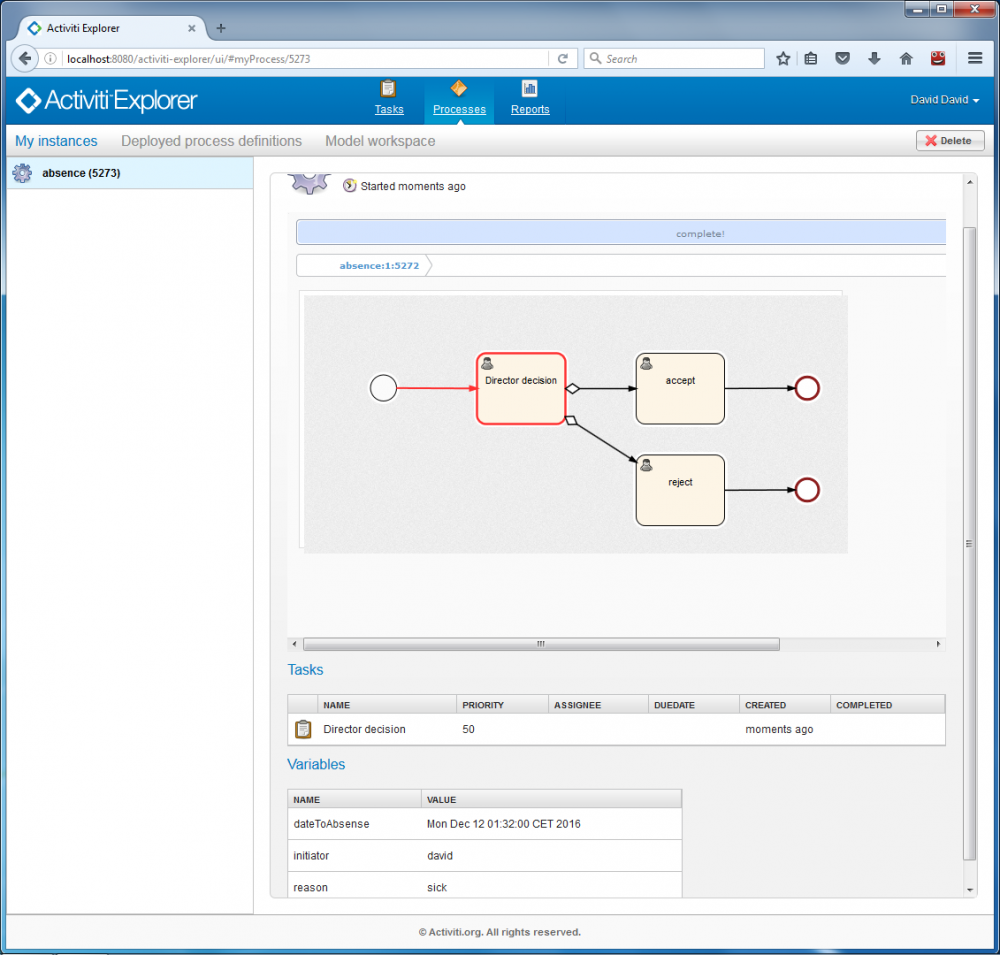
Task: Open a new browser tab
Action: pyautogui.click(x=221, y=28)
